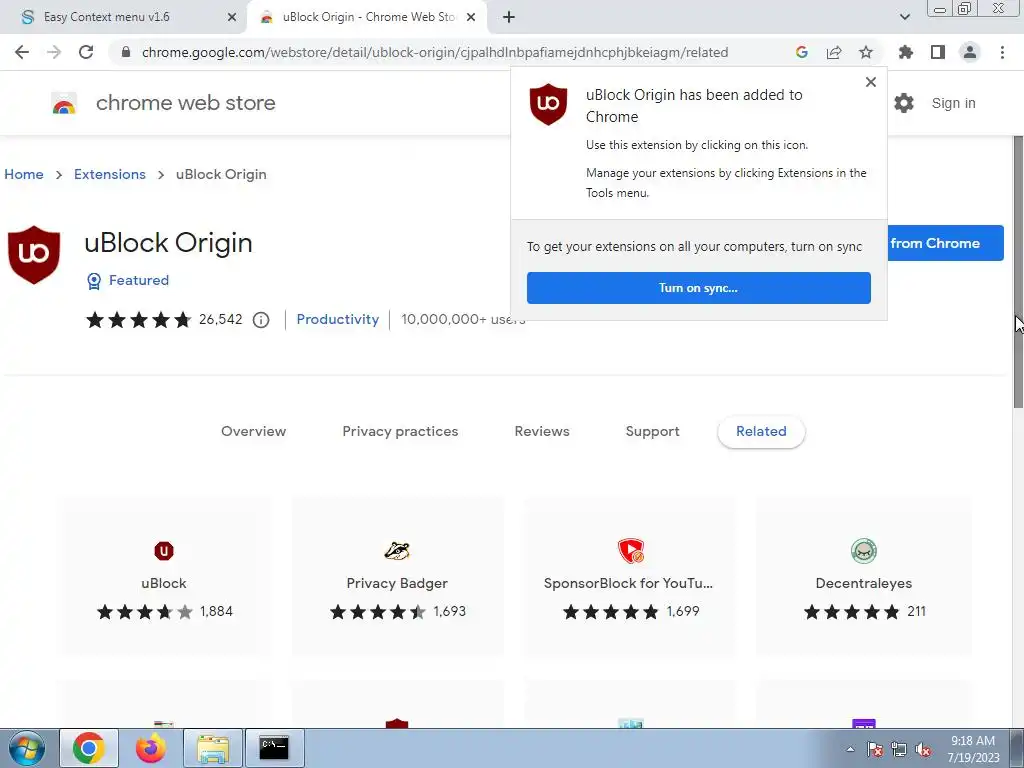
Task: Open the Privacy Badger extension card
Action: [397, 577]
